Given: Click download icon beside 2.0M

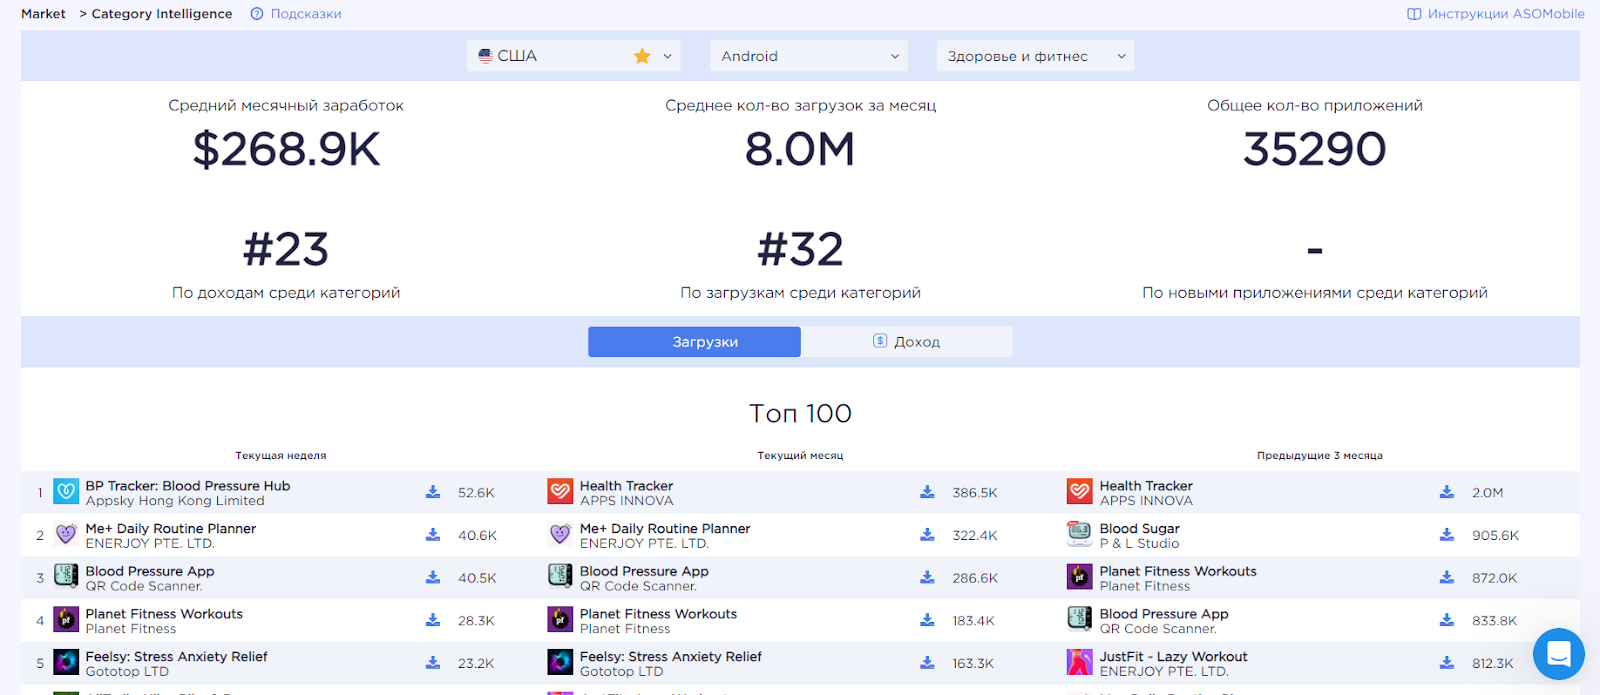Looking at the screenshot, I should pos(1447,492).
